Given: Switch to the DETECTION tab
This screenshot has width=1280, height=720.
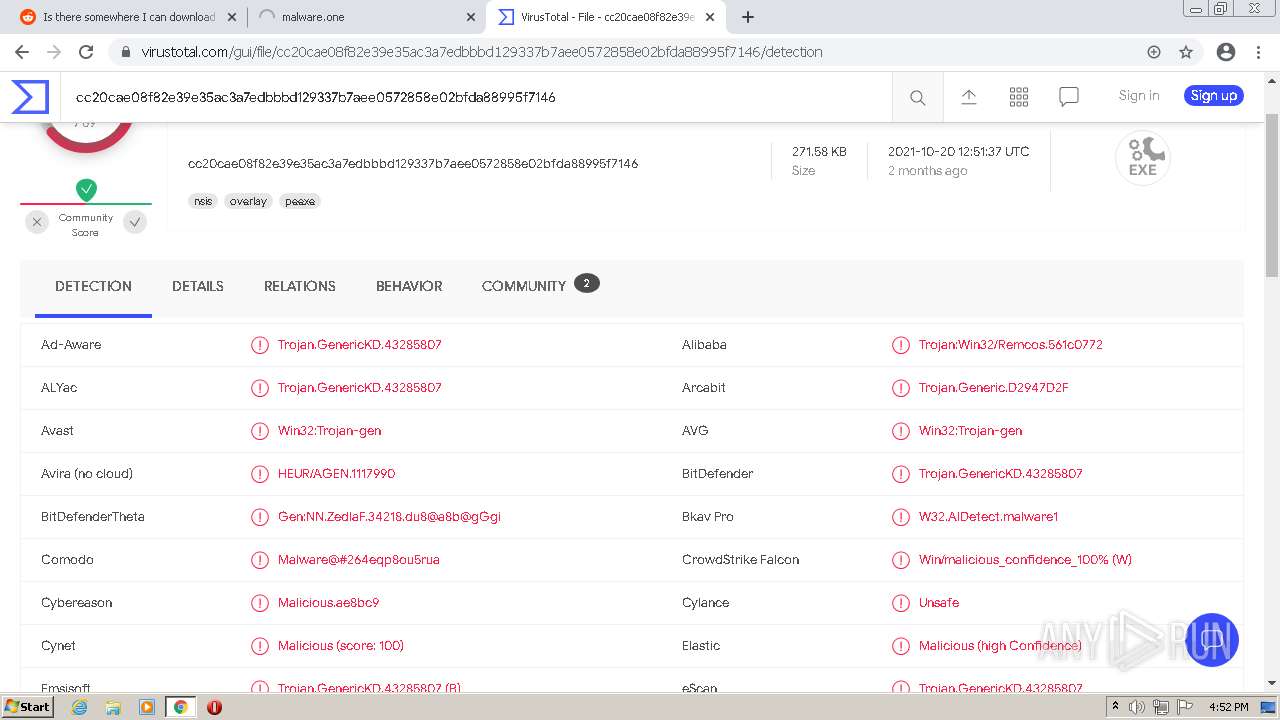Looking at the screenshot, I should tap(93, 286).
